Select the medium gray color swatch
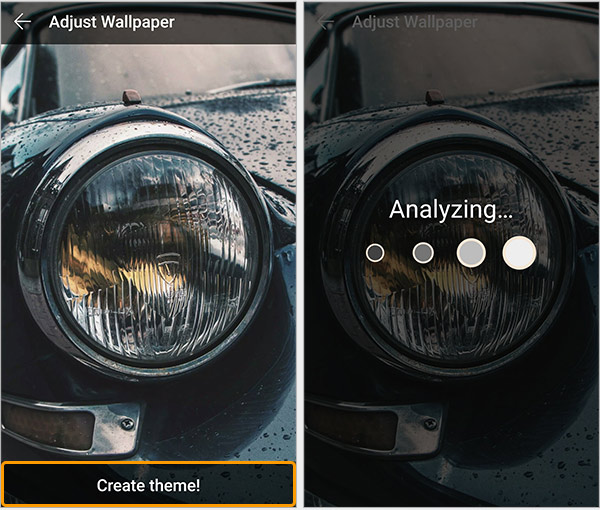600x510 pixels. 423,253
